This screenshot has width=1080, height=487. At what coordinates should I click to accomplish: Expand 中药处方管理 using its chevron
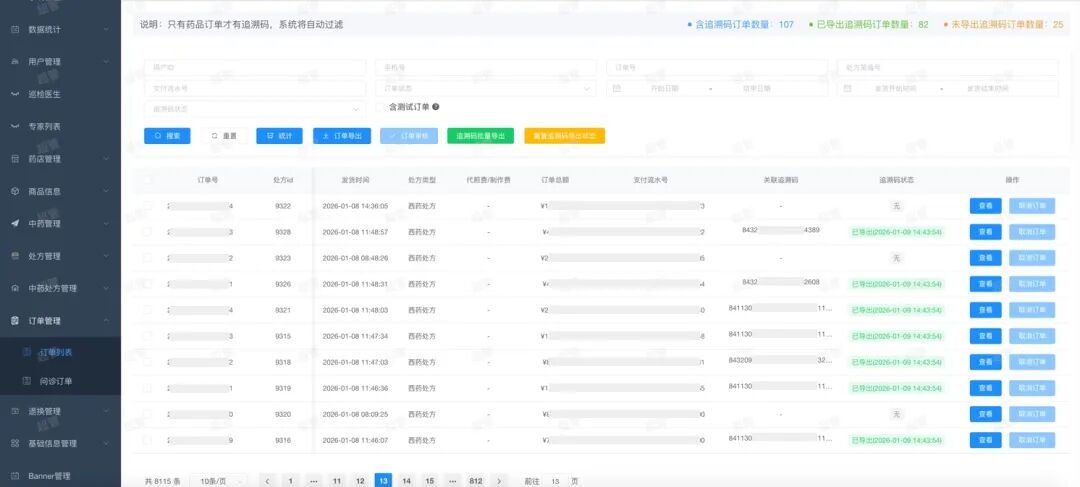(x=106, y=289)
